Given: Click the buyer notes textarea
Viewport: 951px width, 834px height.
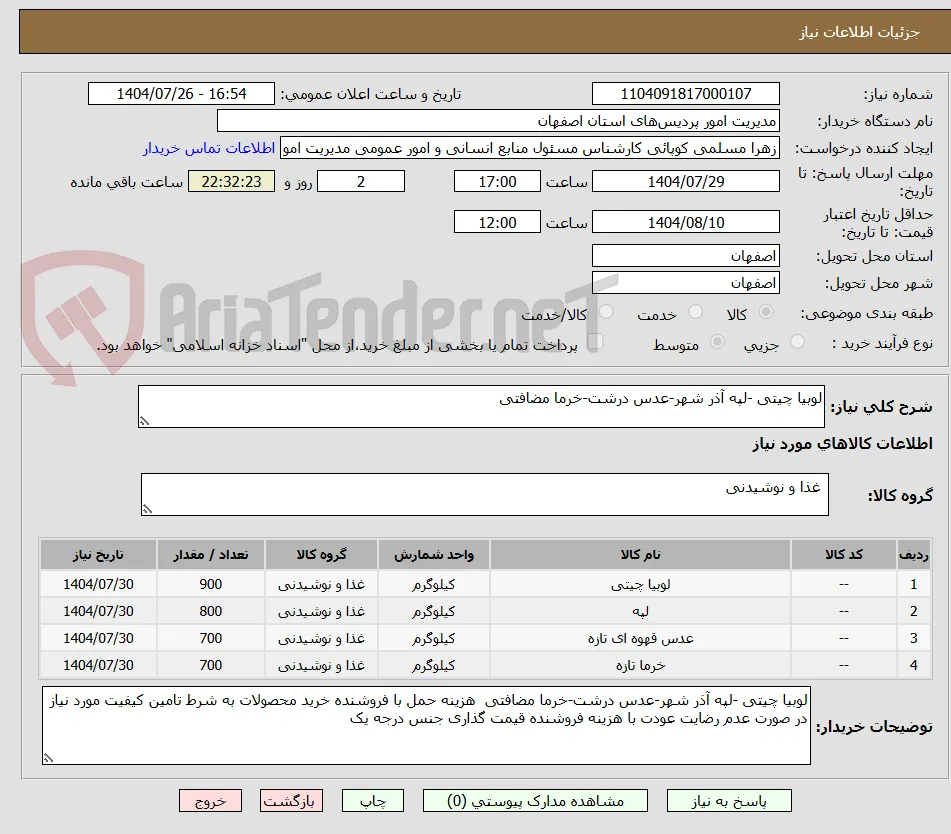Looking at the screenshot, I should pyautogui.click(x=426, y=725).
